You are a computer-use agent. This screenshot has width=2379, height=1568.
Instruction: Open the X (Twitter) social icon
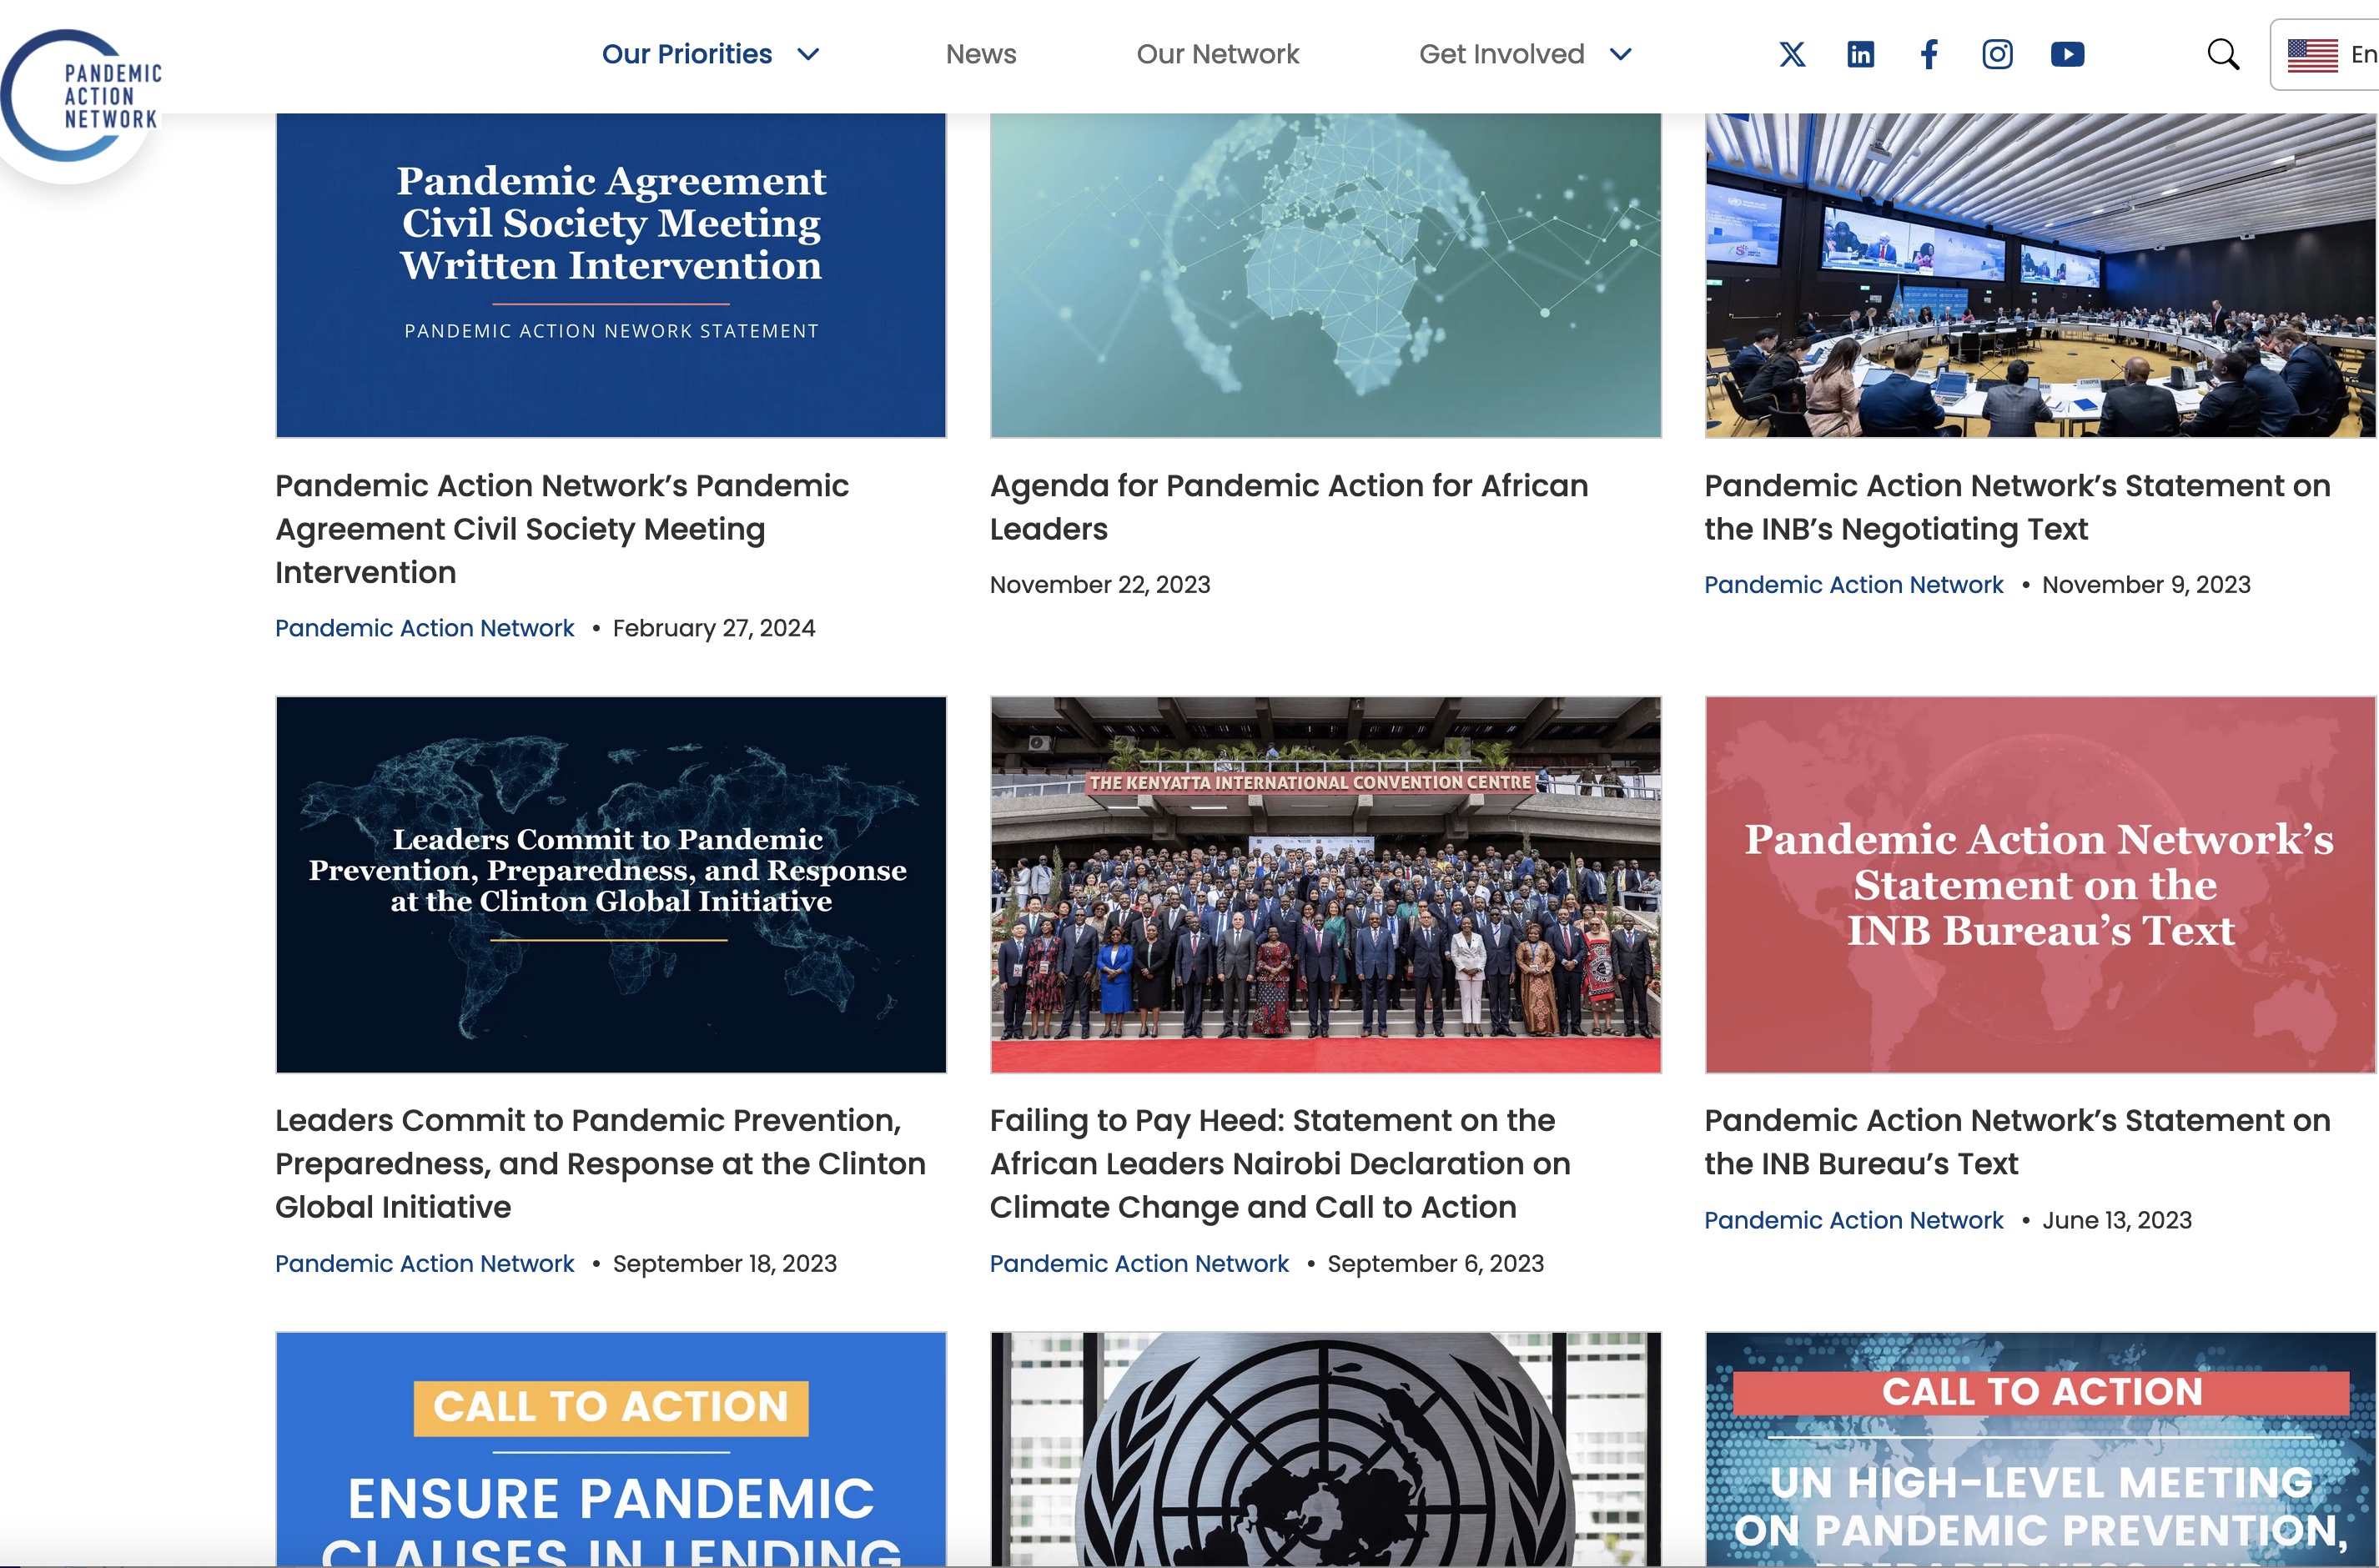pos(1792,54)
